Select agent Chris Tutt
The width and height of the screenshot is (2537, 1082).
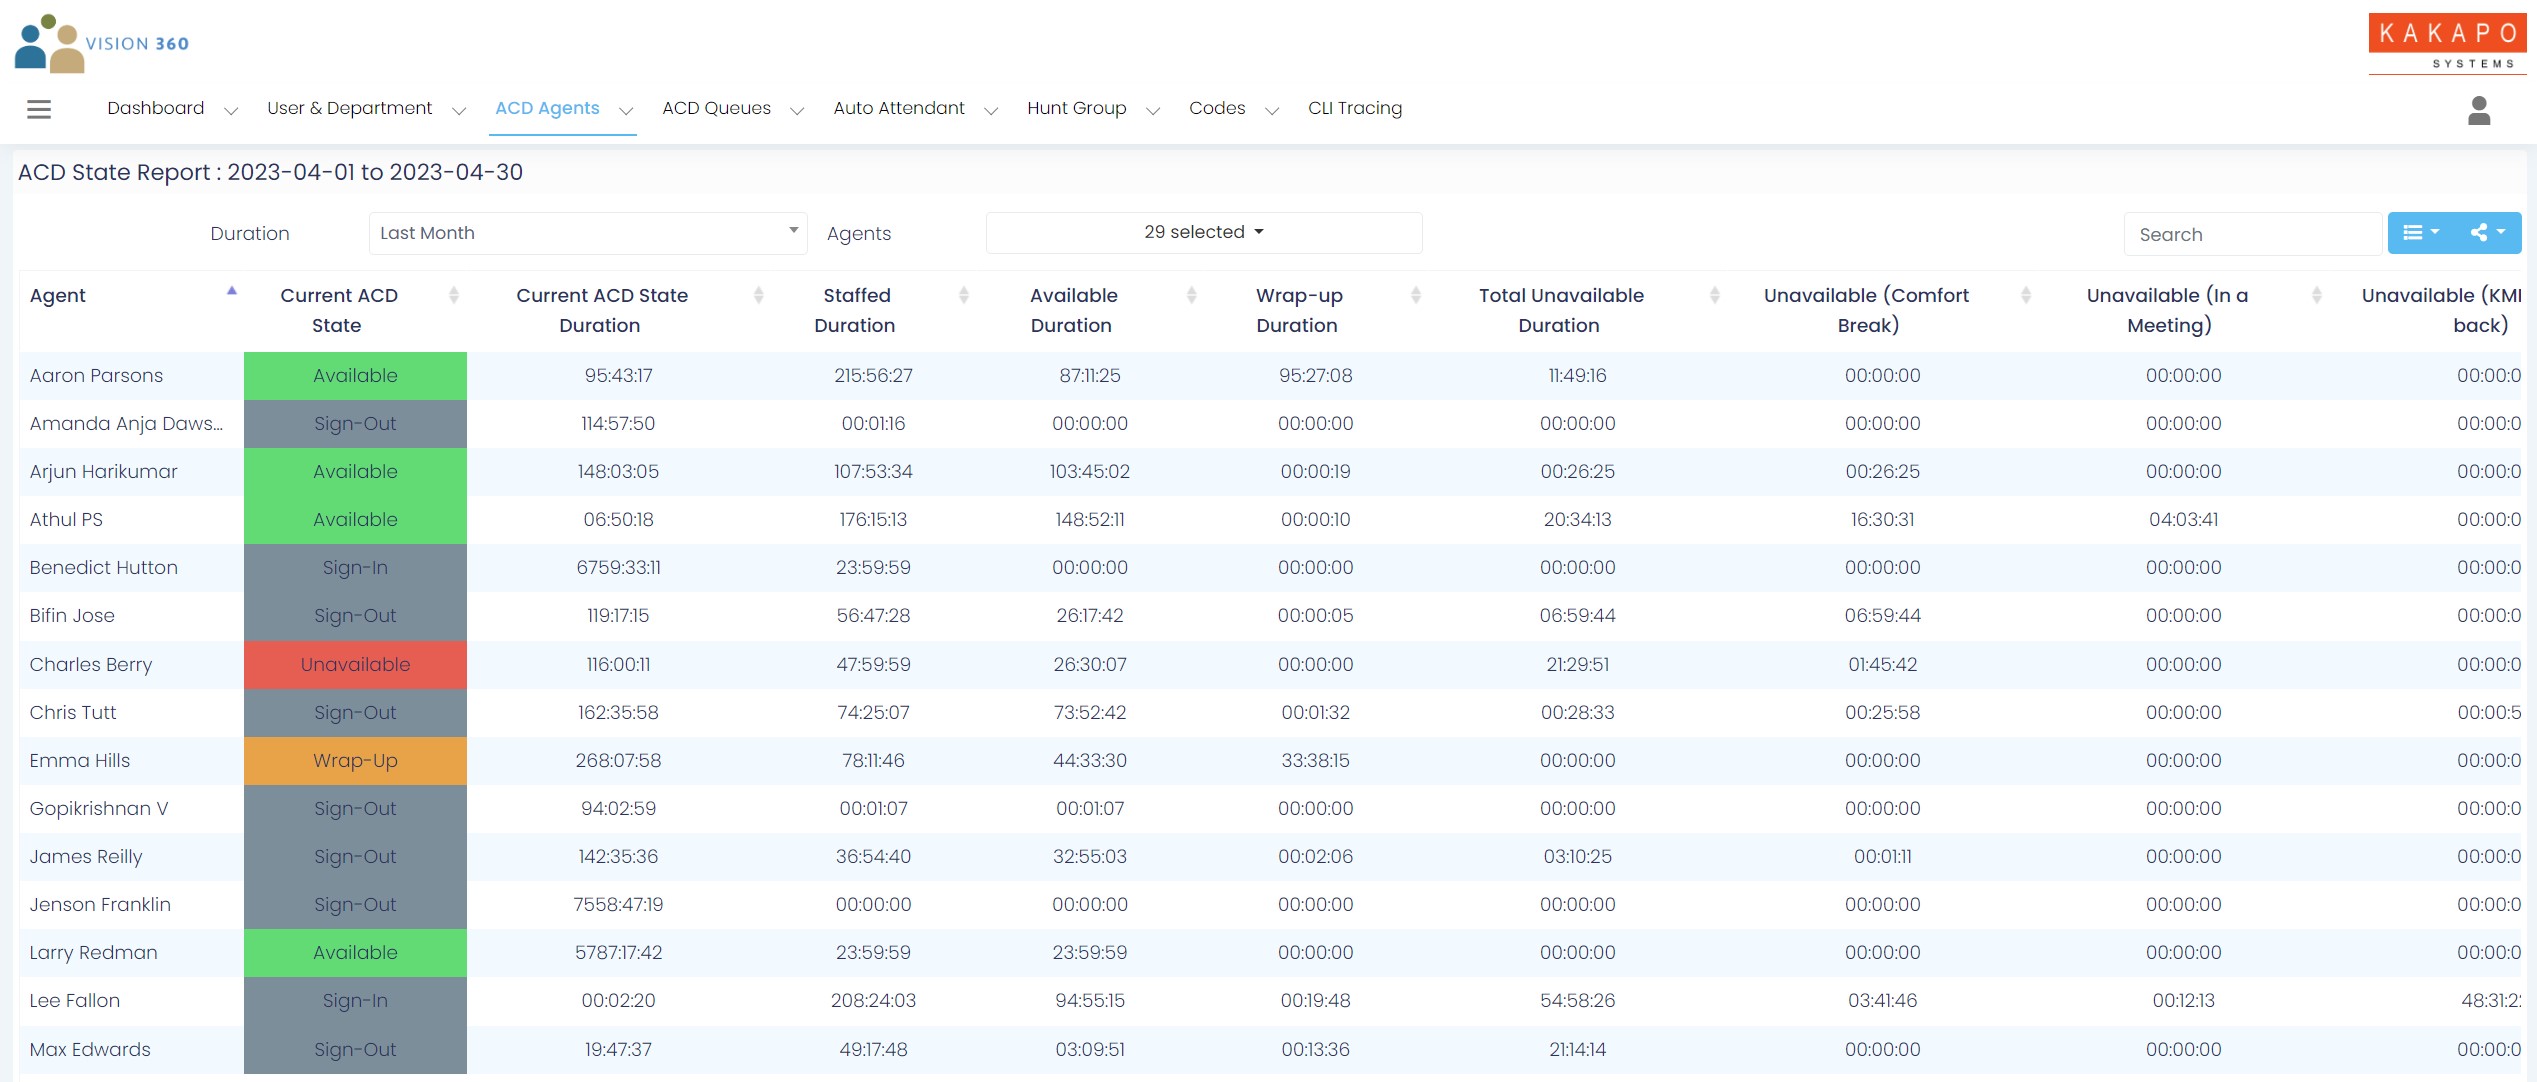[73, 713]
